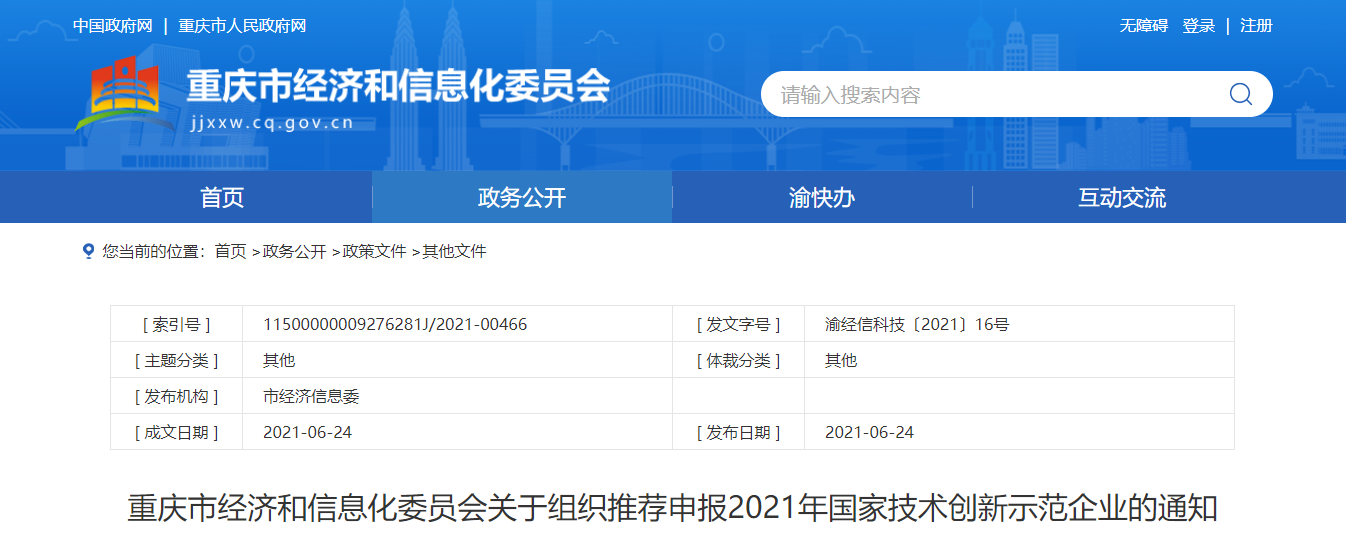
Task: Enable 无障碍 accessibility mode
Action: pos(1143,26)
